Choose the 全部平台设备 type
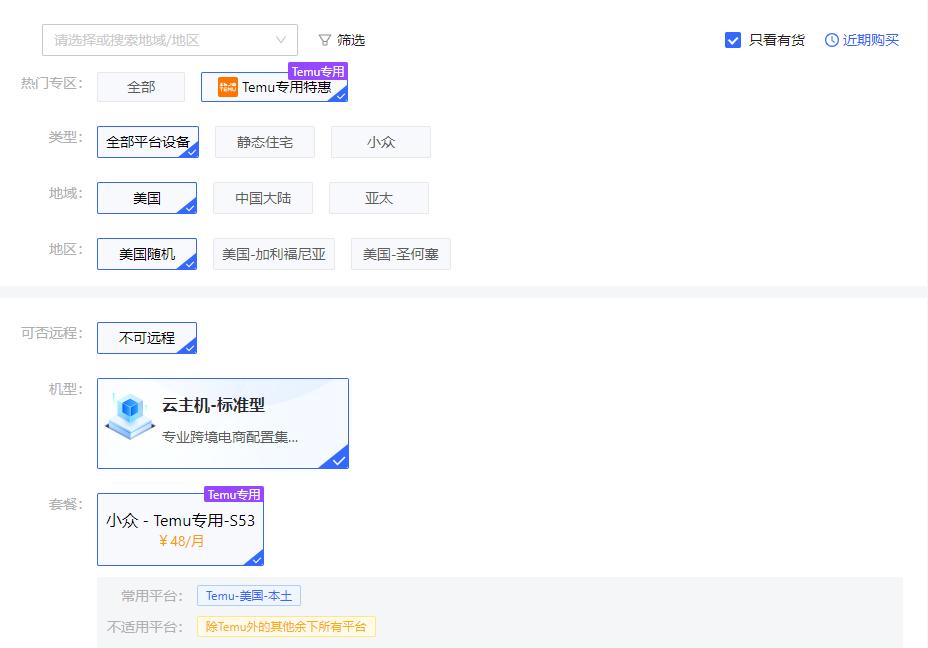This screenshot has height=648, width=928. [148, 142]
